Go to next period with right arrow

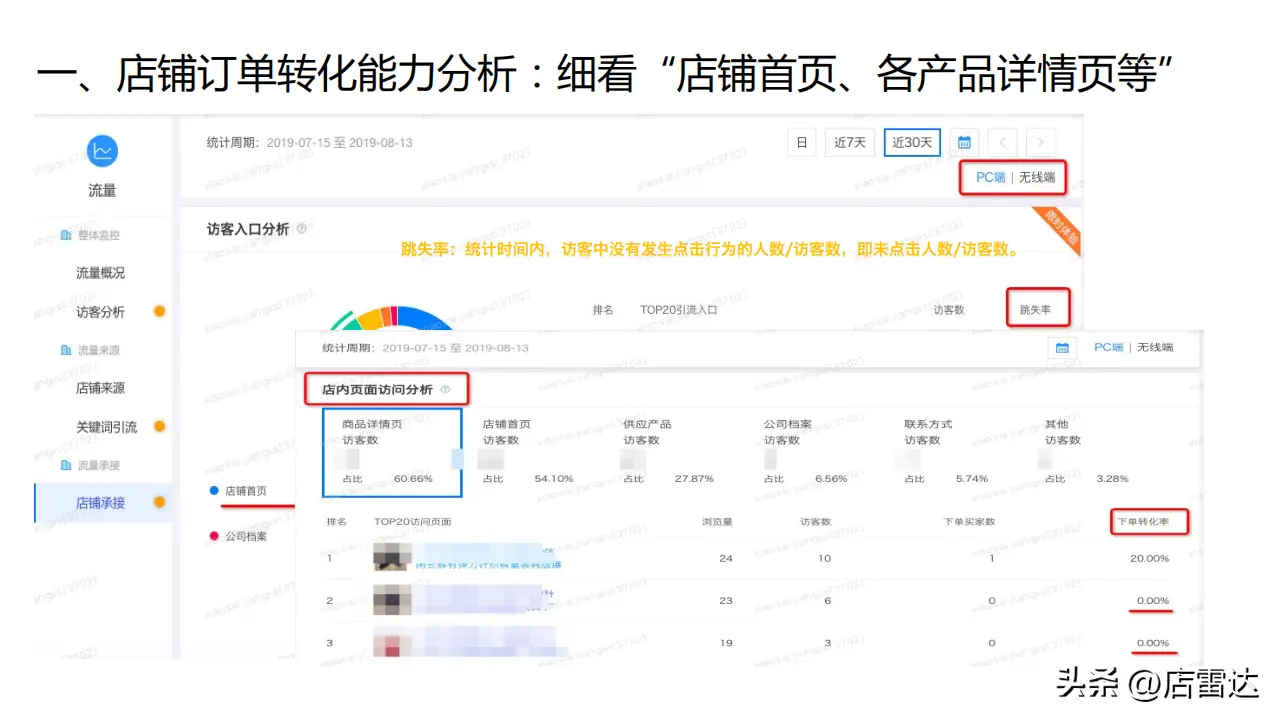[1041, 143]
